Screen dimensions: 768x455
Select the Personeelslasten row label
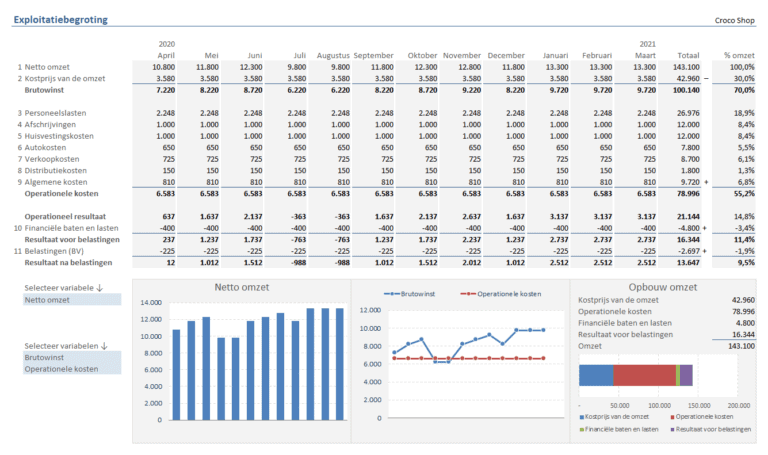tap(56, 113)
